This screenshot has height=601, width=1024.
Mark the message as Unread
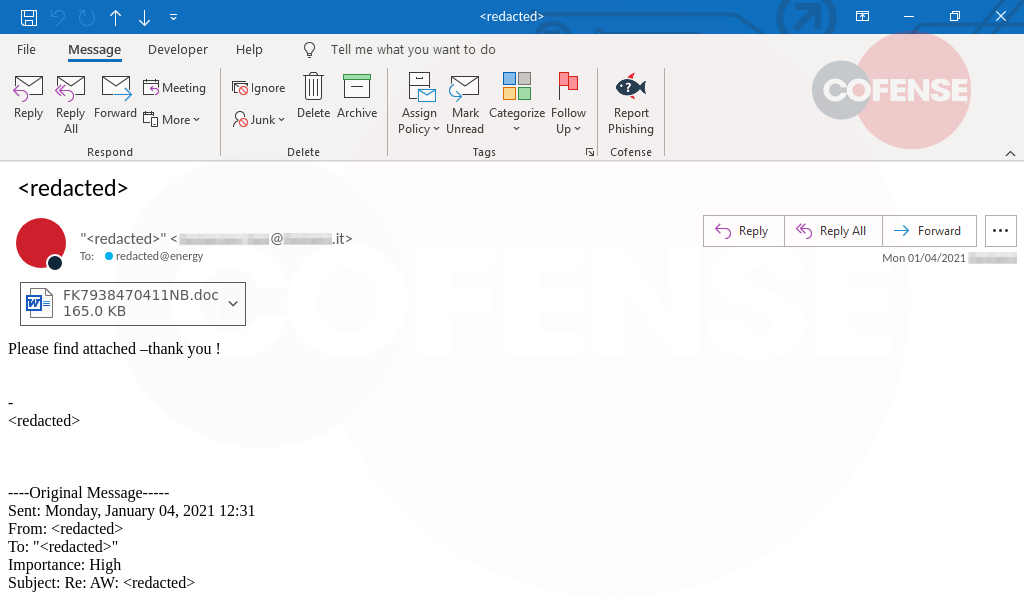tap(465, 103)
